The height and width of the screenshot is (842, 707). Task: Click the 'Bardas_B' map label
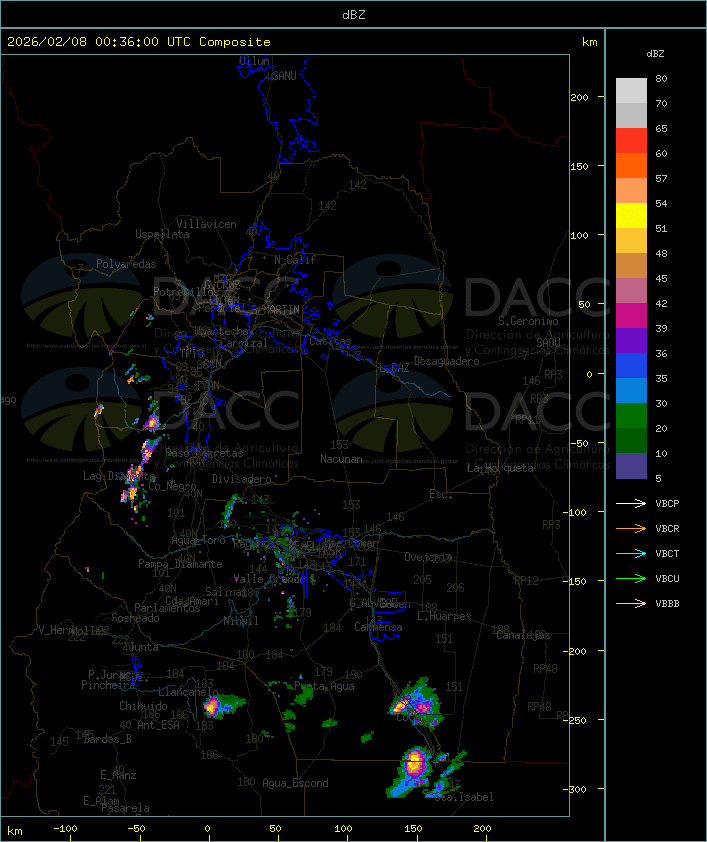(107, 739)
